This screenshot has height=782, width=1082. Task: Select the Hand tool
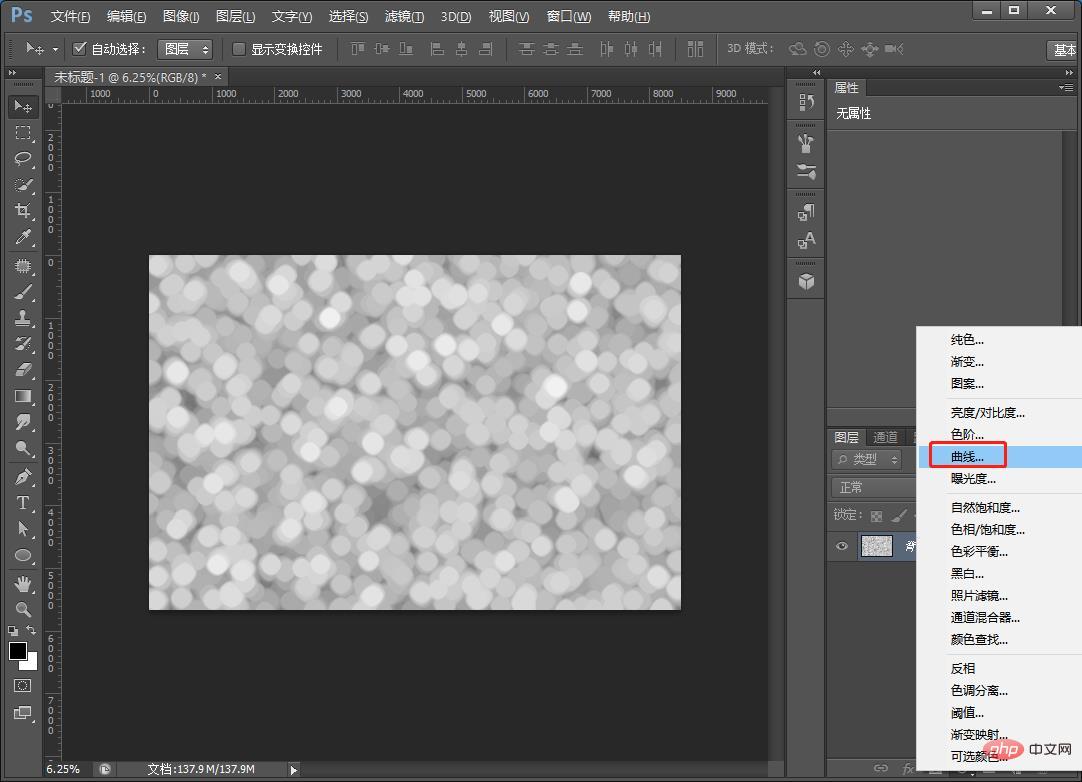23,584
